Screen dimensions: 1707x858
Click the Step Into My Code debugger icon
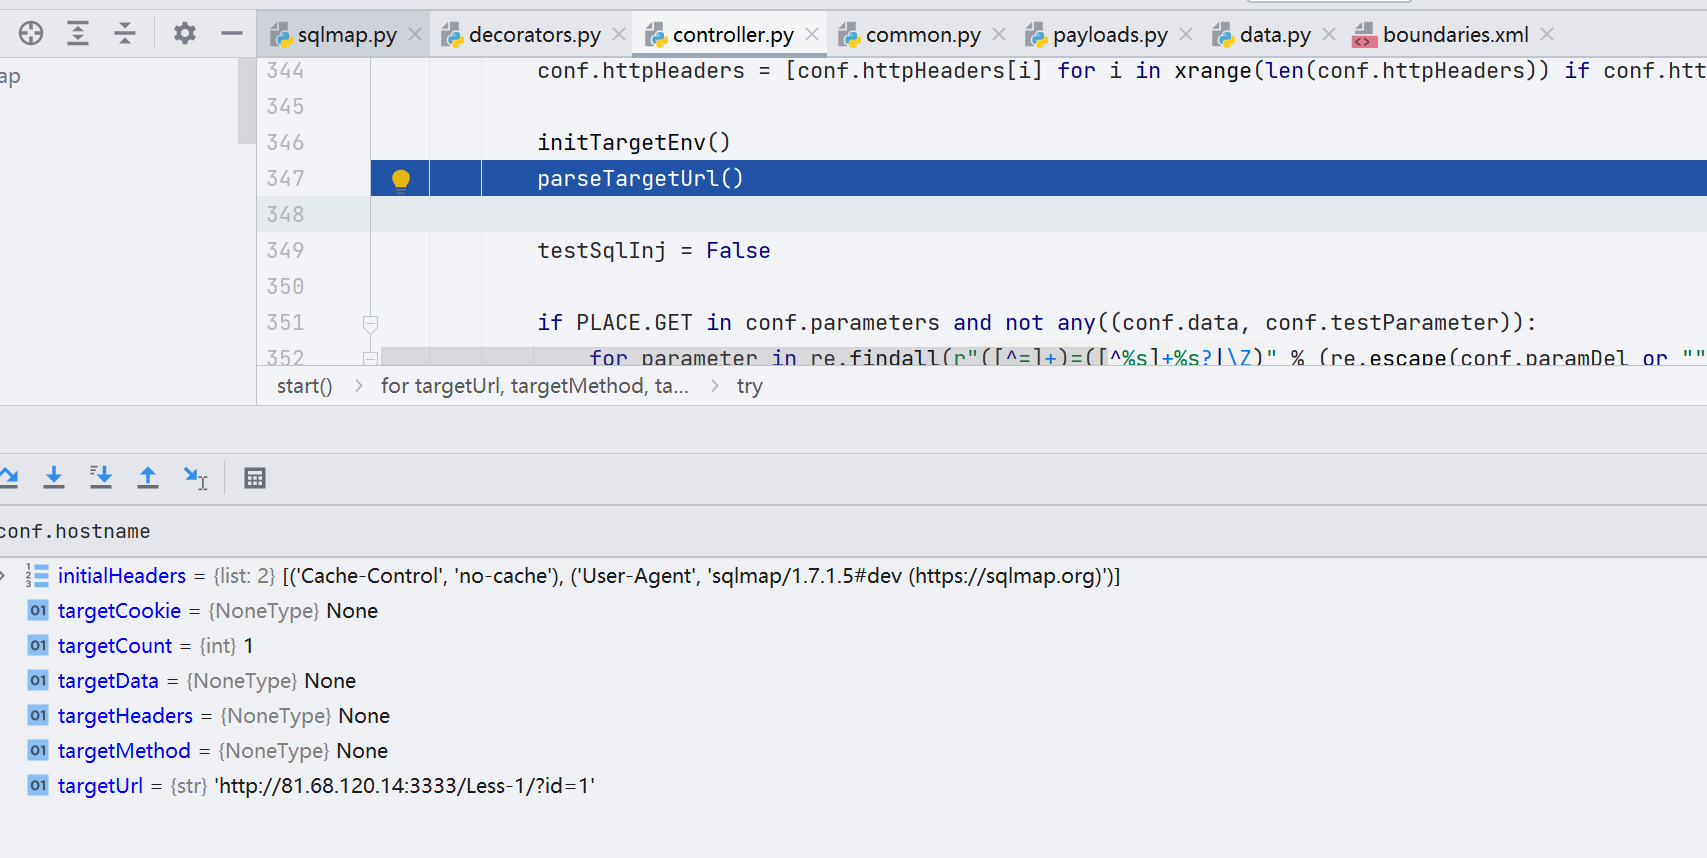click(101, 478)
